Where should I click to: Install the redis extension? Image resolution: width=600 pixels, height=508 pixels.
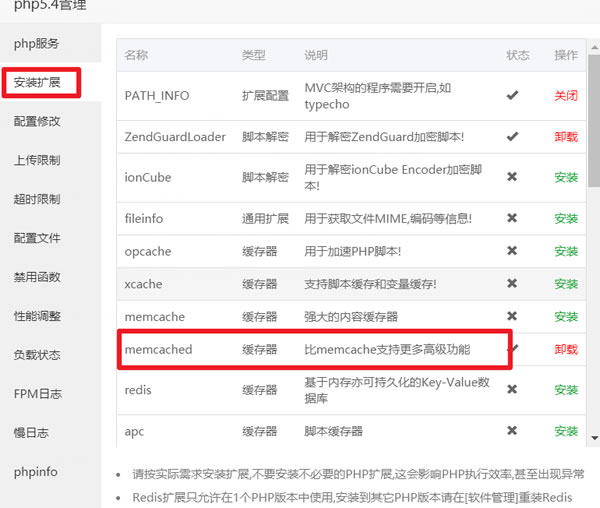pyautogui.click(x=566, y=390)
